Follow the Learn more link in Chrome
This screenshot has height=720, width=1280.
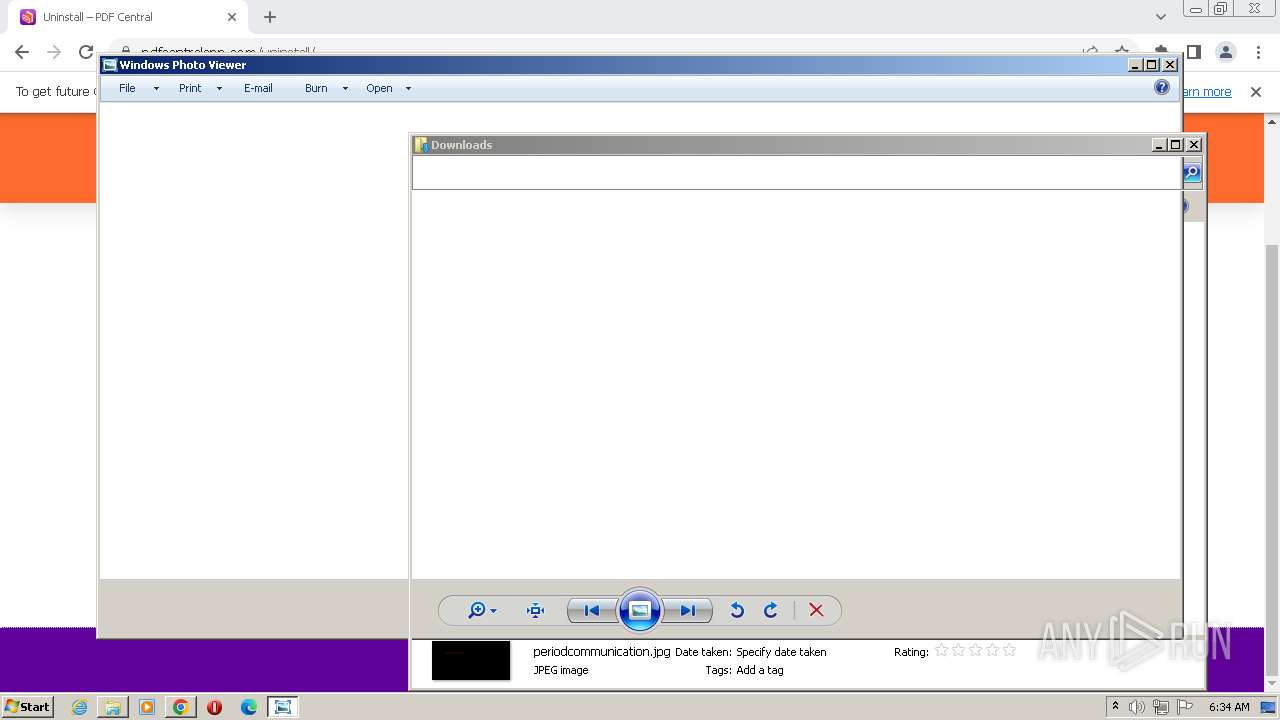(x=1206, y=92)
